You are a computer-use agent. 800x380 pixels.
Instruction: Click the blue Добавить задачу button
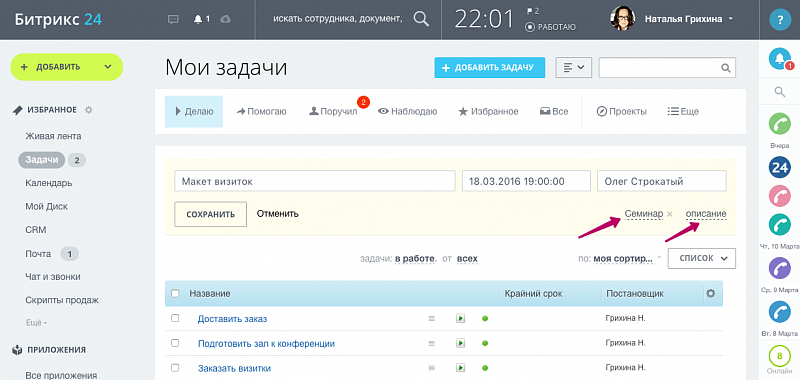(489, 67)
